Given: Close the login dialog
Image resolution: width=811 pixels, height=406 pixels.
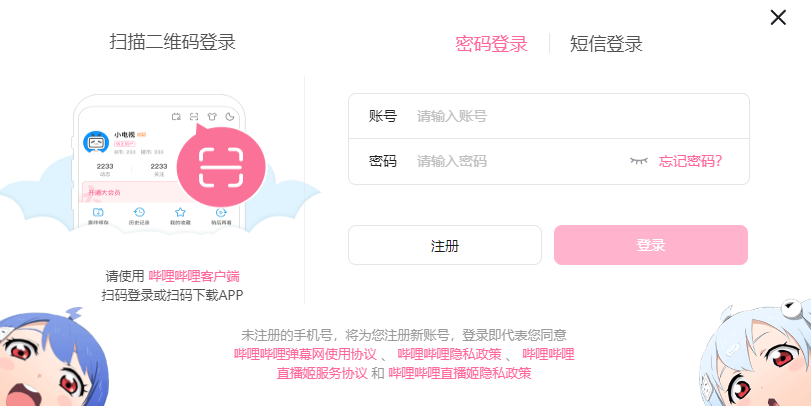Looking at the screenshot, I should point(778,17).
